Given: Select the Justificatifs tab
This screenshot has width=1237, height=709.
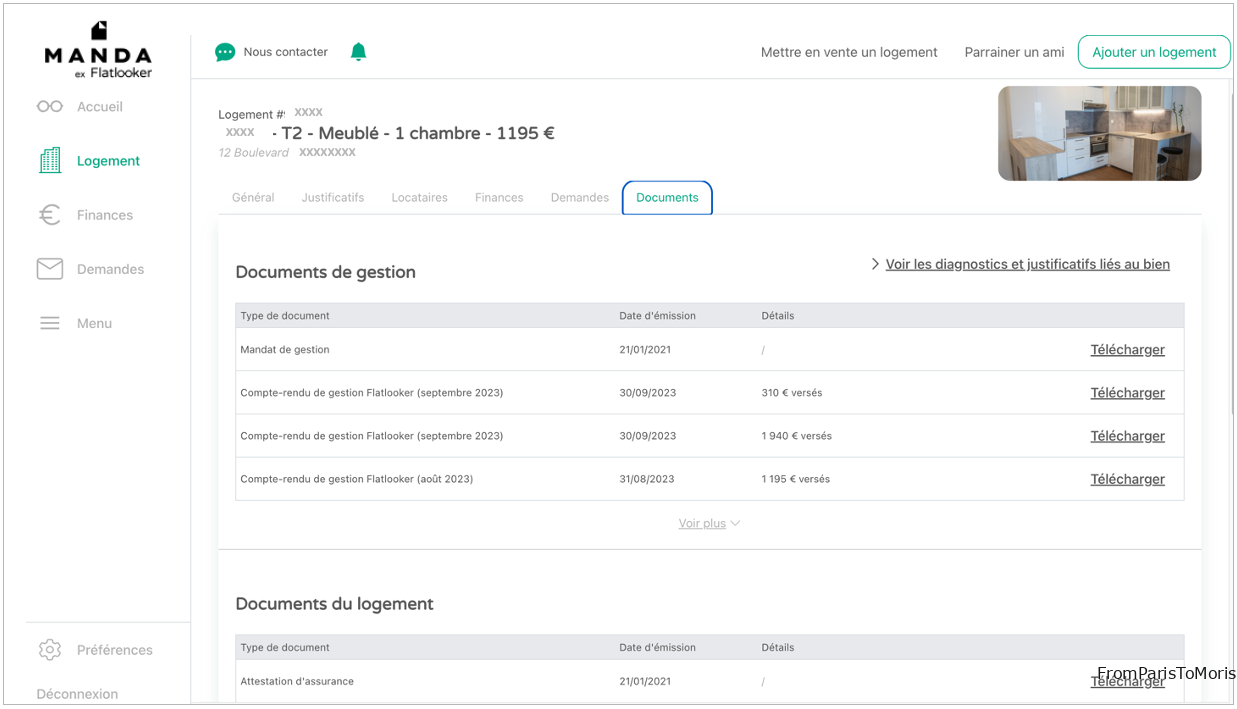Looking at the screenshot, I should tap(333, 197).
